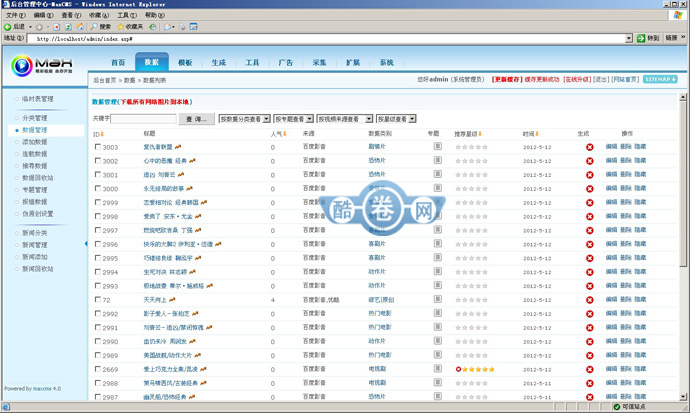Select the checkbox for ID 2999
This screenshot has width=690, height=413.
(97, 202)
